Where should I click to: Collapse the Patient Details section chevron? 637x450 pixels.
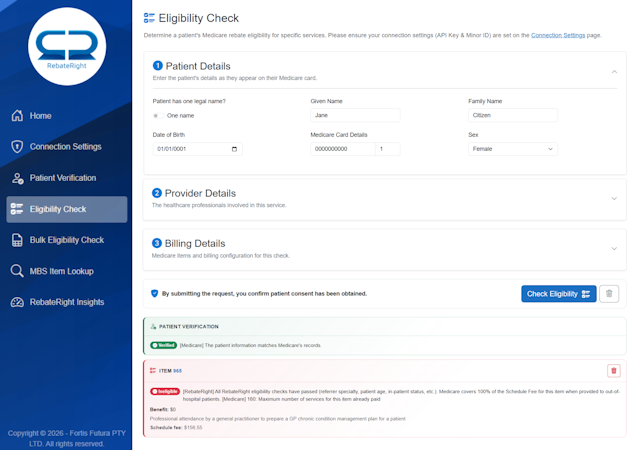pos(614,72)
